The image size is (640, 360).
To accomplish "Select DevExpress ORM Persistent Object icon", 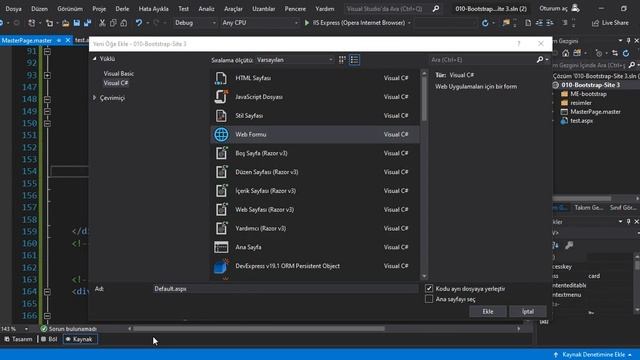I will tap(221, 266).
